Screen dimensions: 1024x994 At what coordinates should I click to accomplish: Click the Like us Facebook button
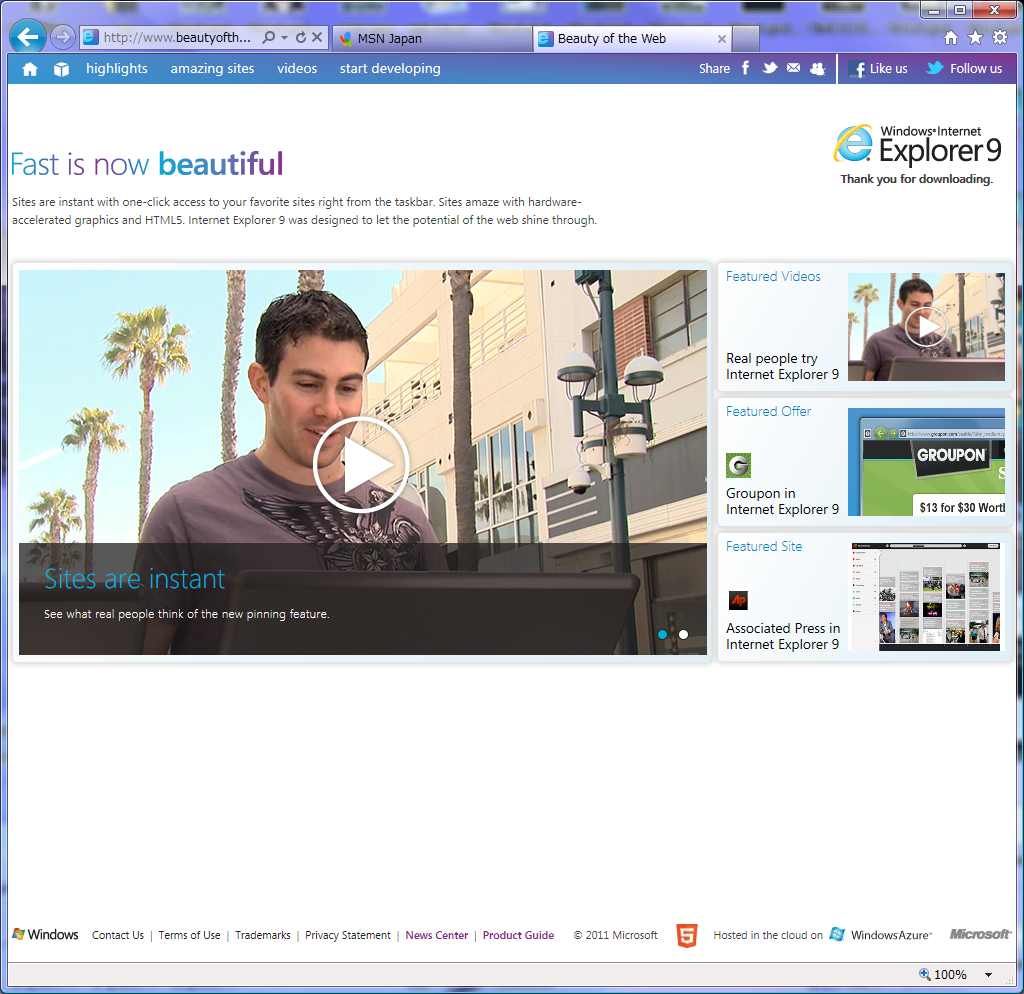pos(878,69)
